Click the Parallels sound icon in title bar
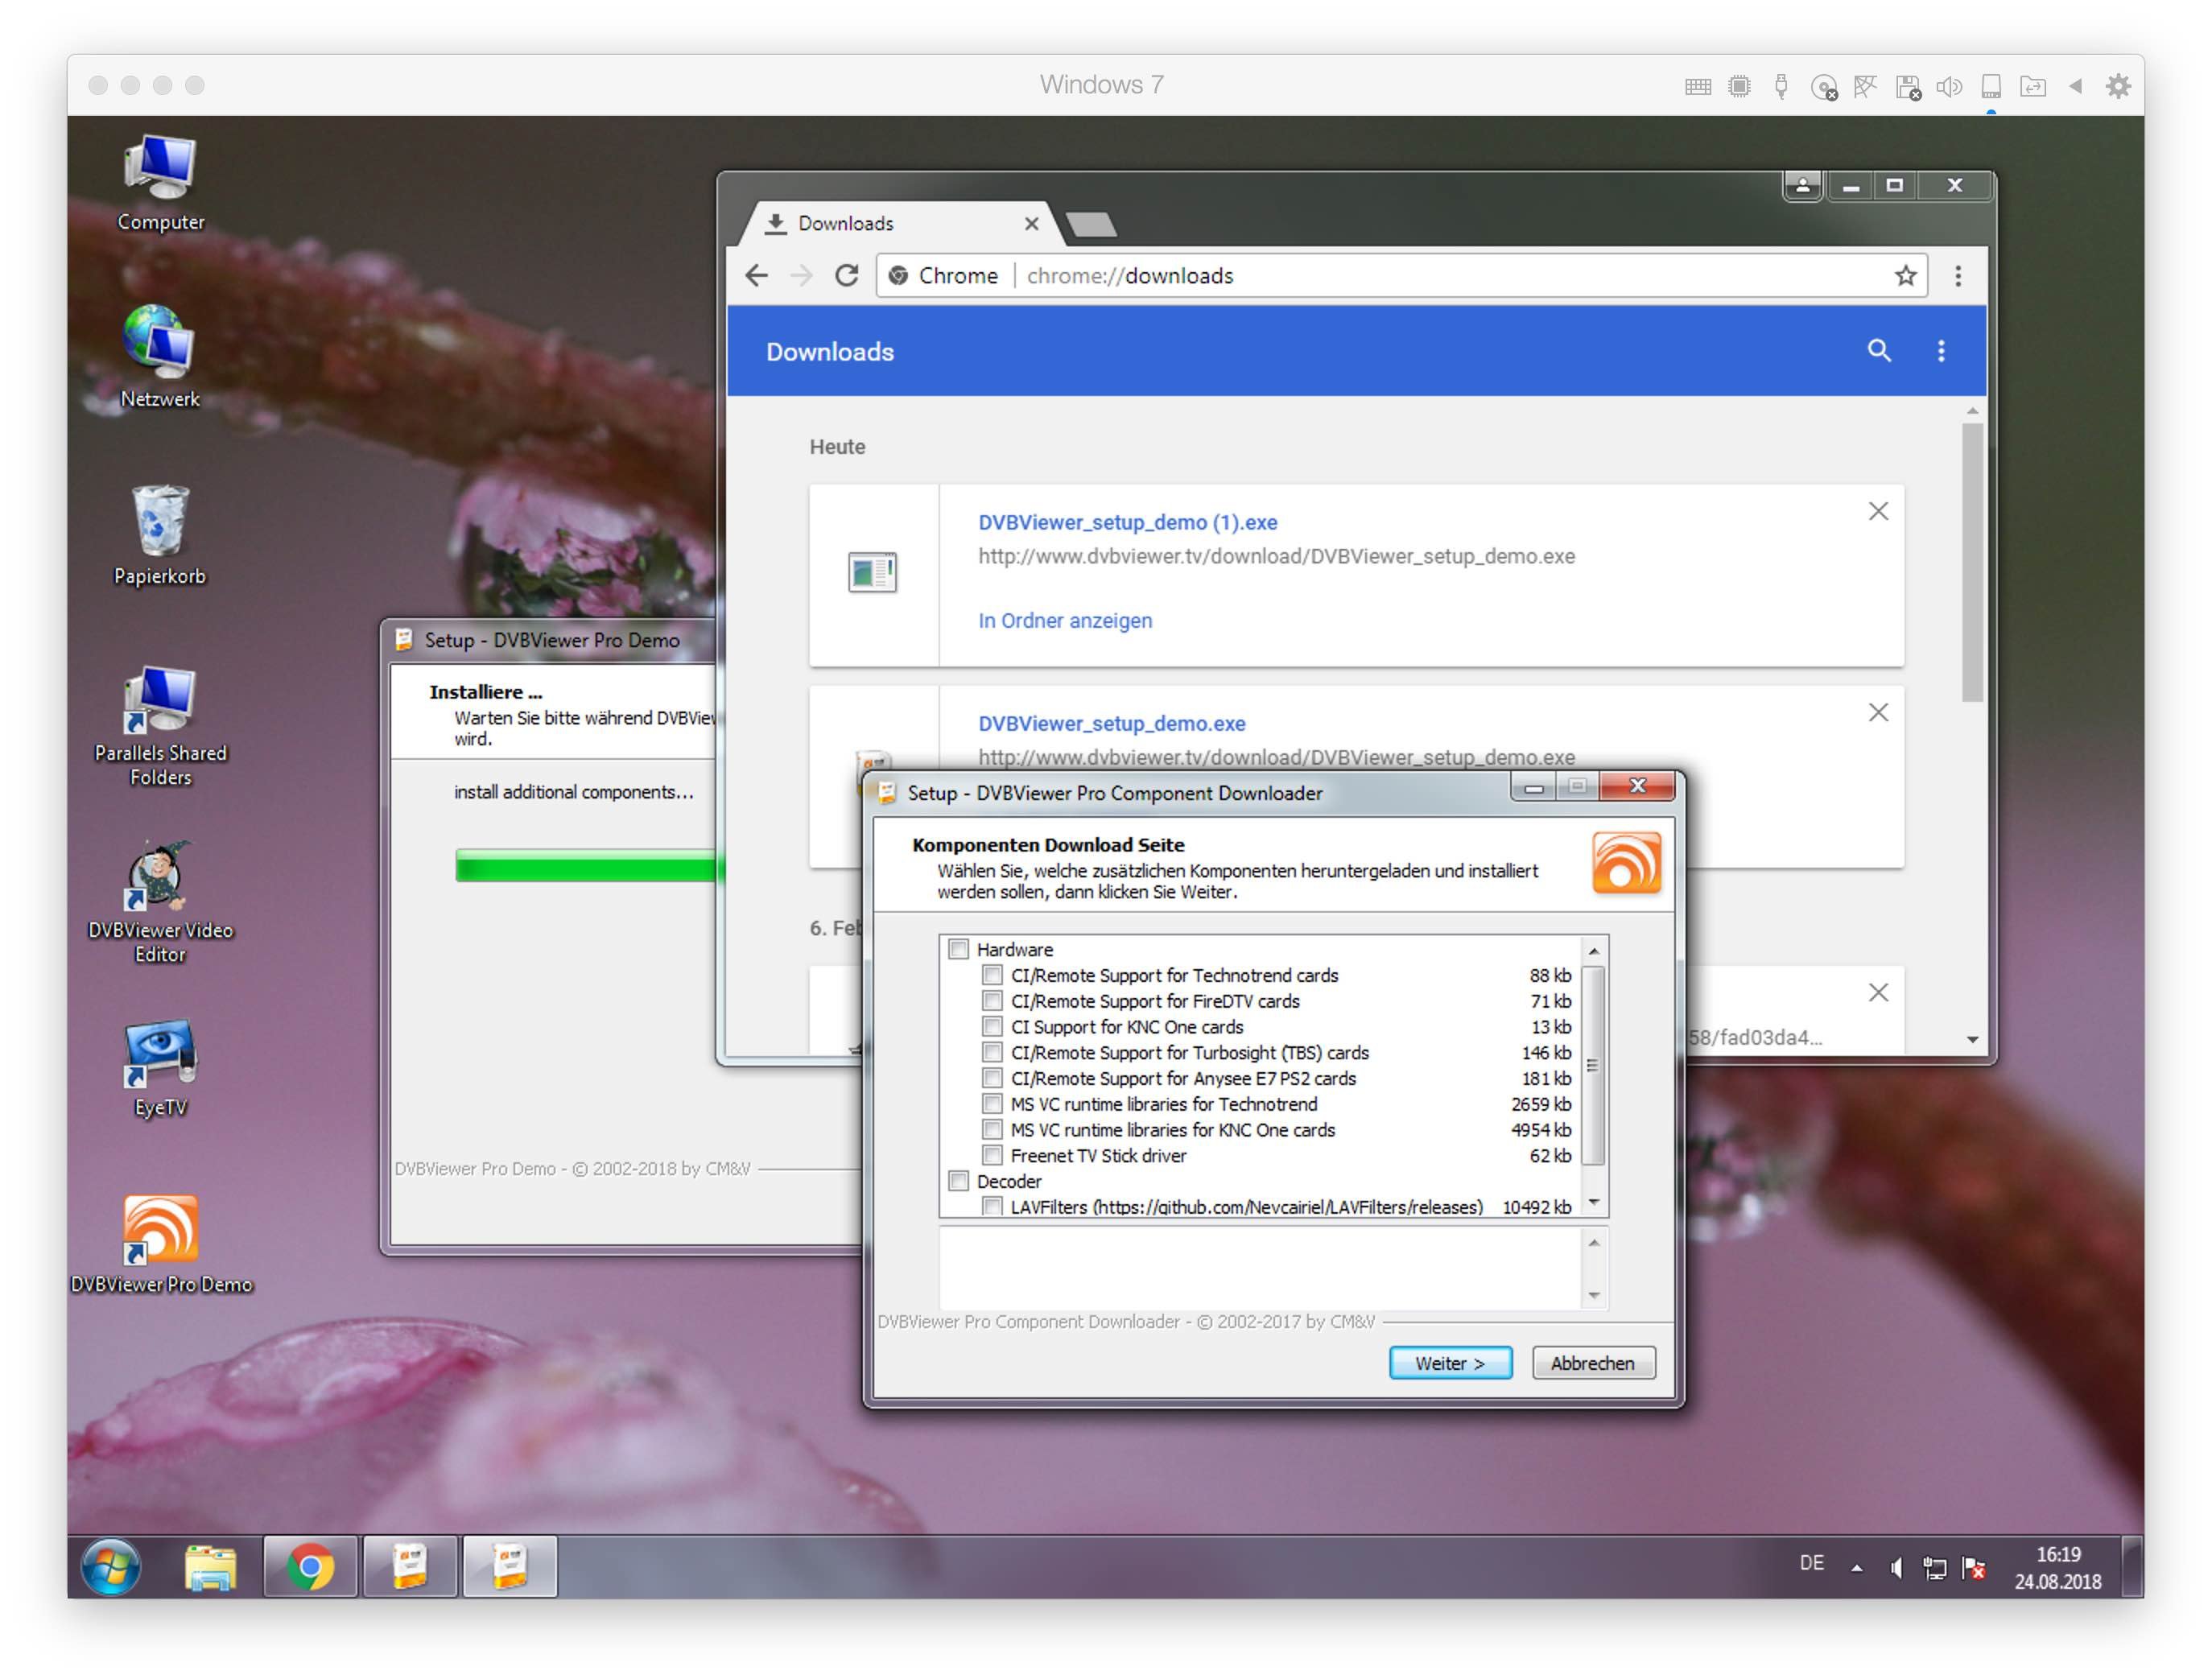The height and width of the screenshot is (1679, 2212). point(1949,87)
